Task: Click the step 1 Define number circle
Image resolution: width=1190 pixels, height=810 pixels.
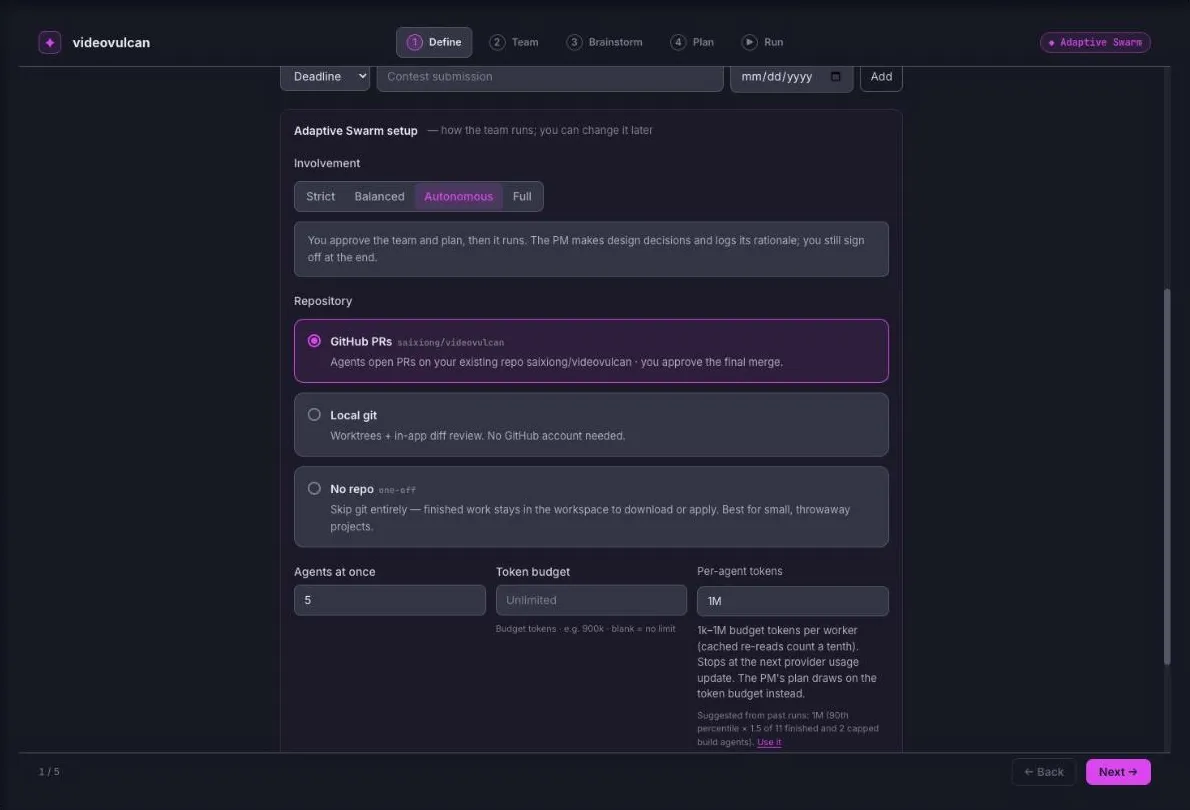Action: (414, 43)
